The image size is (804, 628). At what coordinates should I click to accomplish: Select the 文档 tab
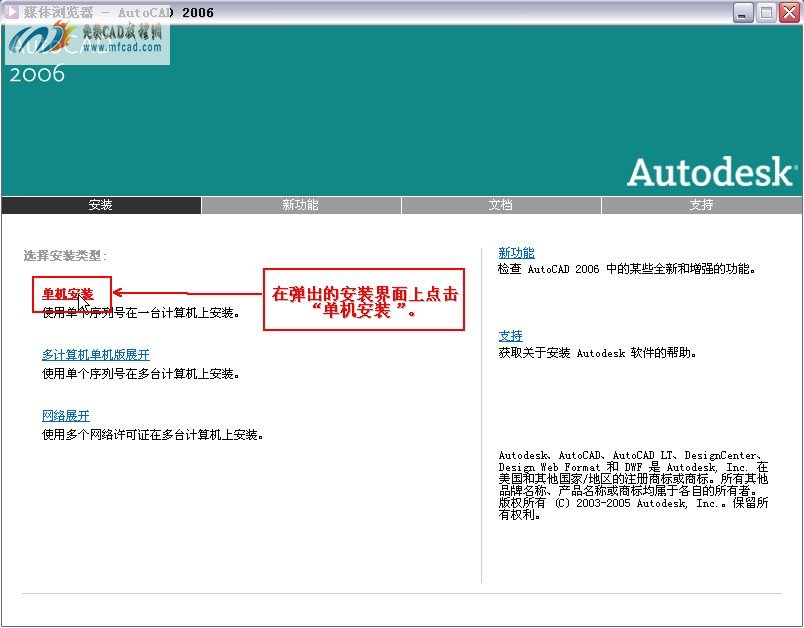[500, 205]
